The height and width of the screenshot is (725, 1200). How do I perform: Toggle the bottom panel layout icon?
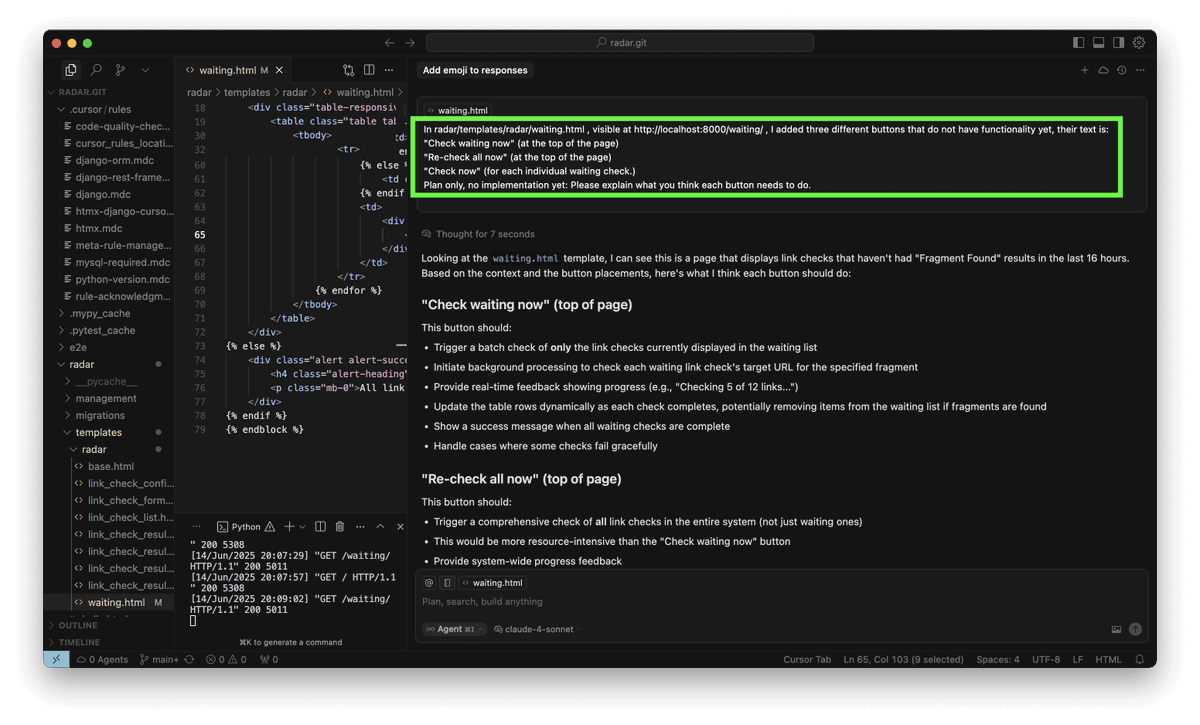tap(1098, 43)
